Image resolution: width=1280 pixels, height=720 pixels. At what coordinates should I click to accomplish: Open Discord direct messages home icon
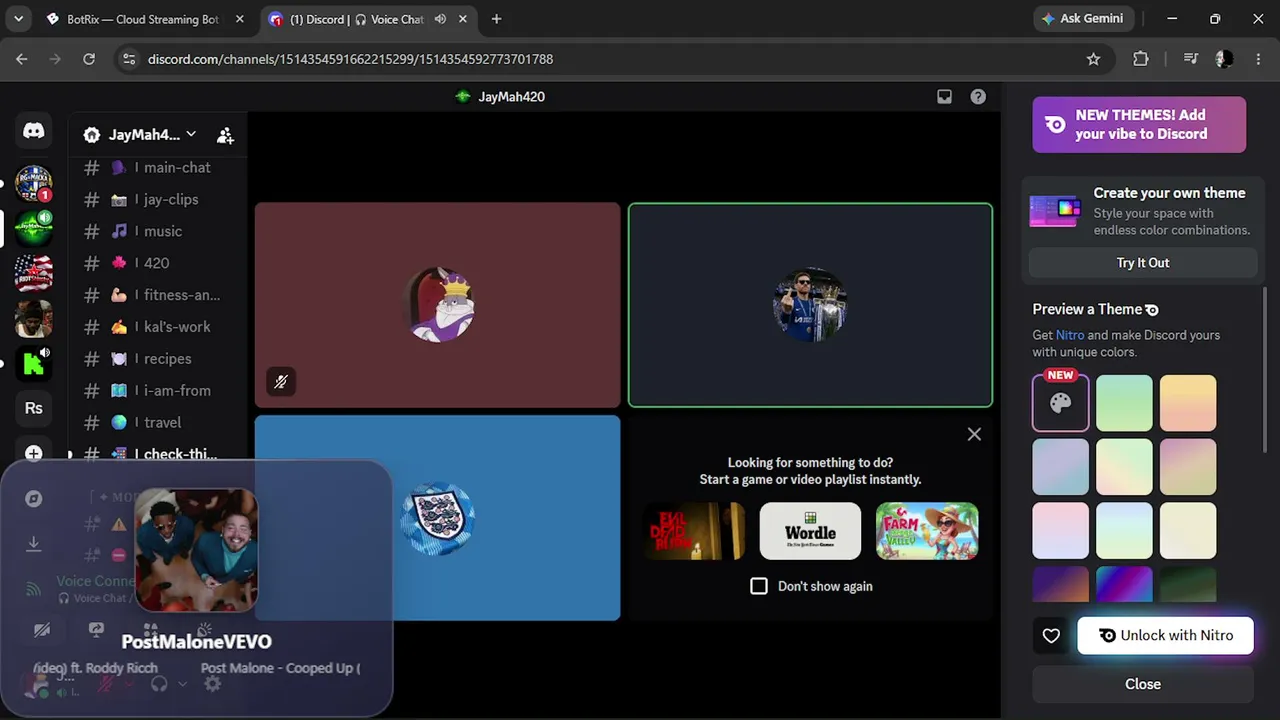(x=34, y=131)
